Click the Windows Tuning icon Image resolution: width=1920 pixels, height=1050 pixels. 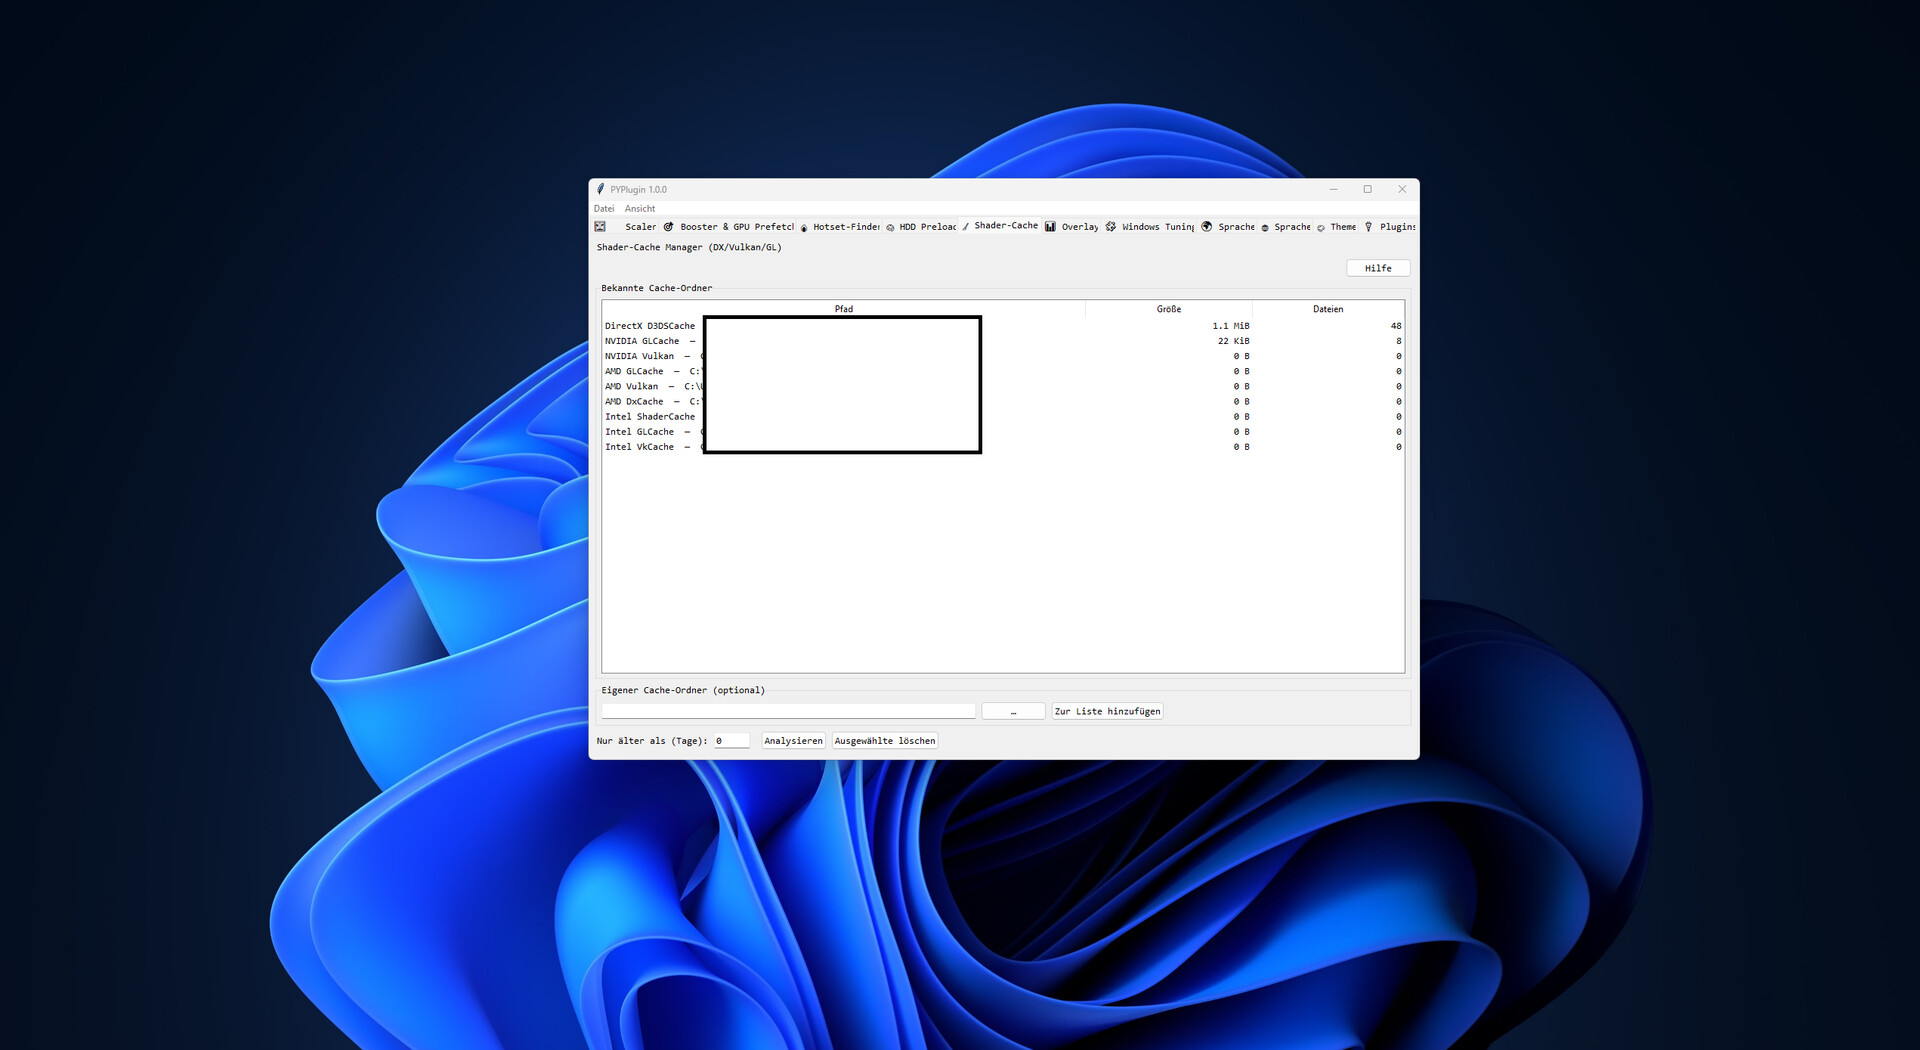click(1110, 227)
